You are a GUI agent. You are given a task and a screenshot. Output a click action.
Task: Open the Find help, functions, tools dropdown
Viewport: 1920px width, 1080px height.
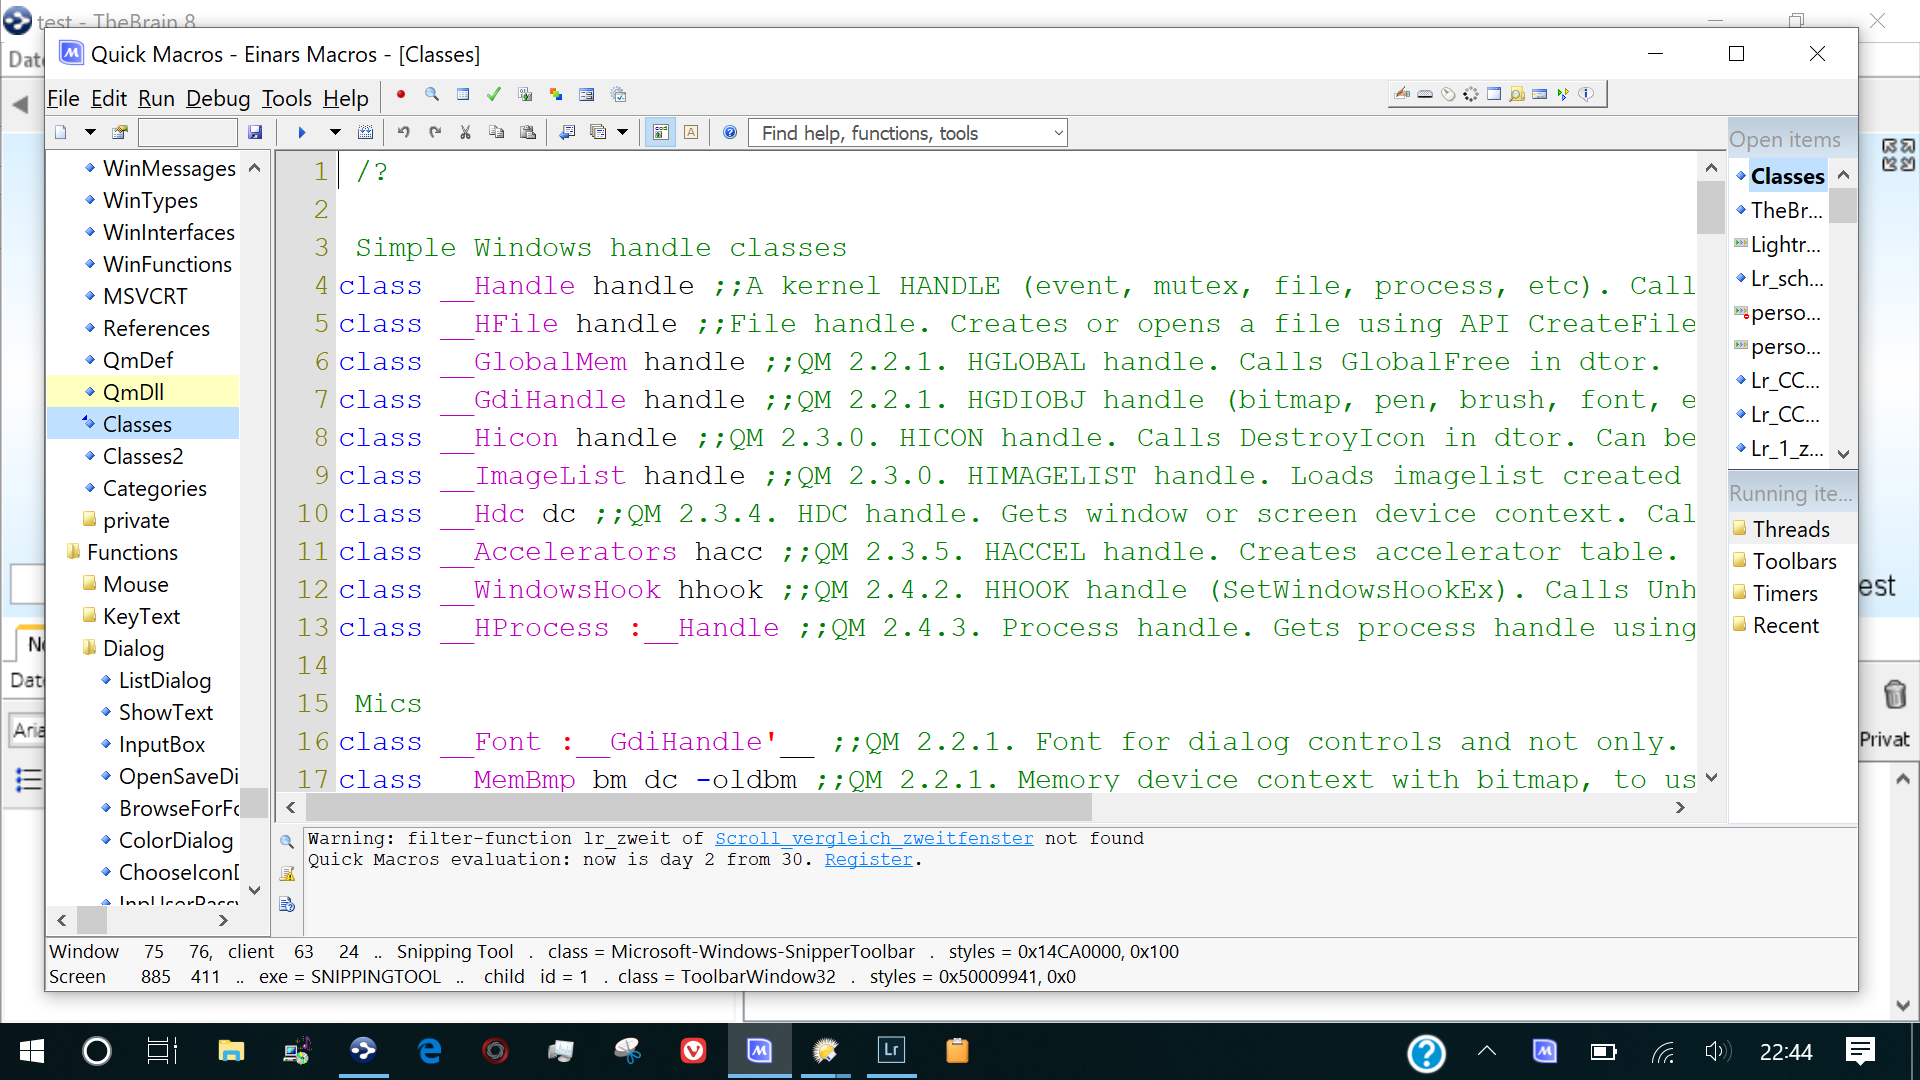click(x=1058, y=133)
